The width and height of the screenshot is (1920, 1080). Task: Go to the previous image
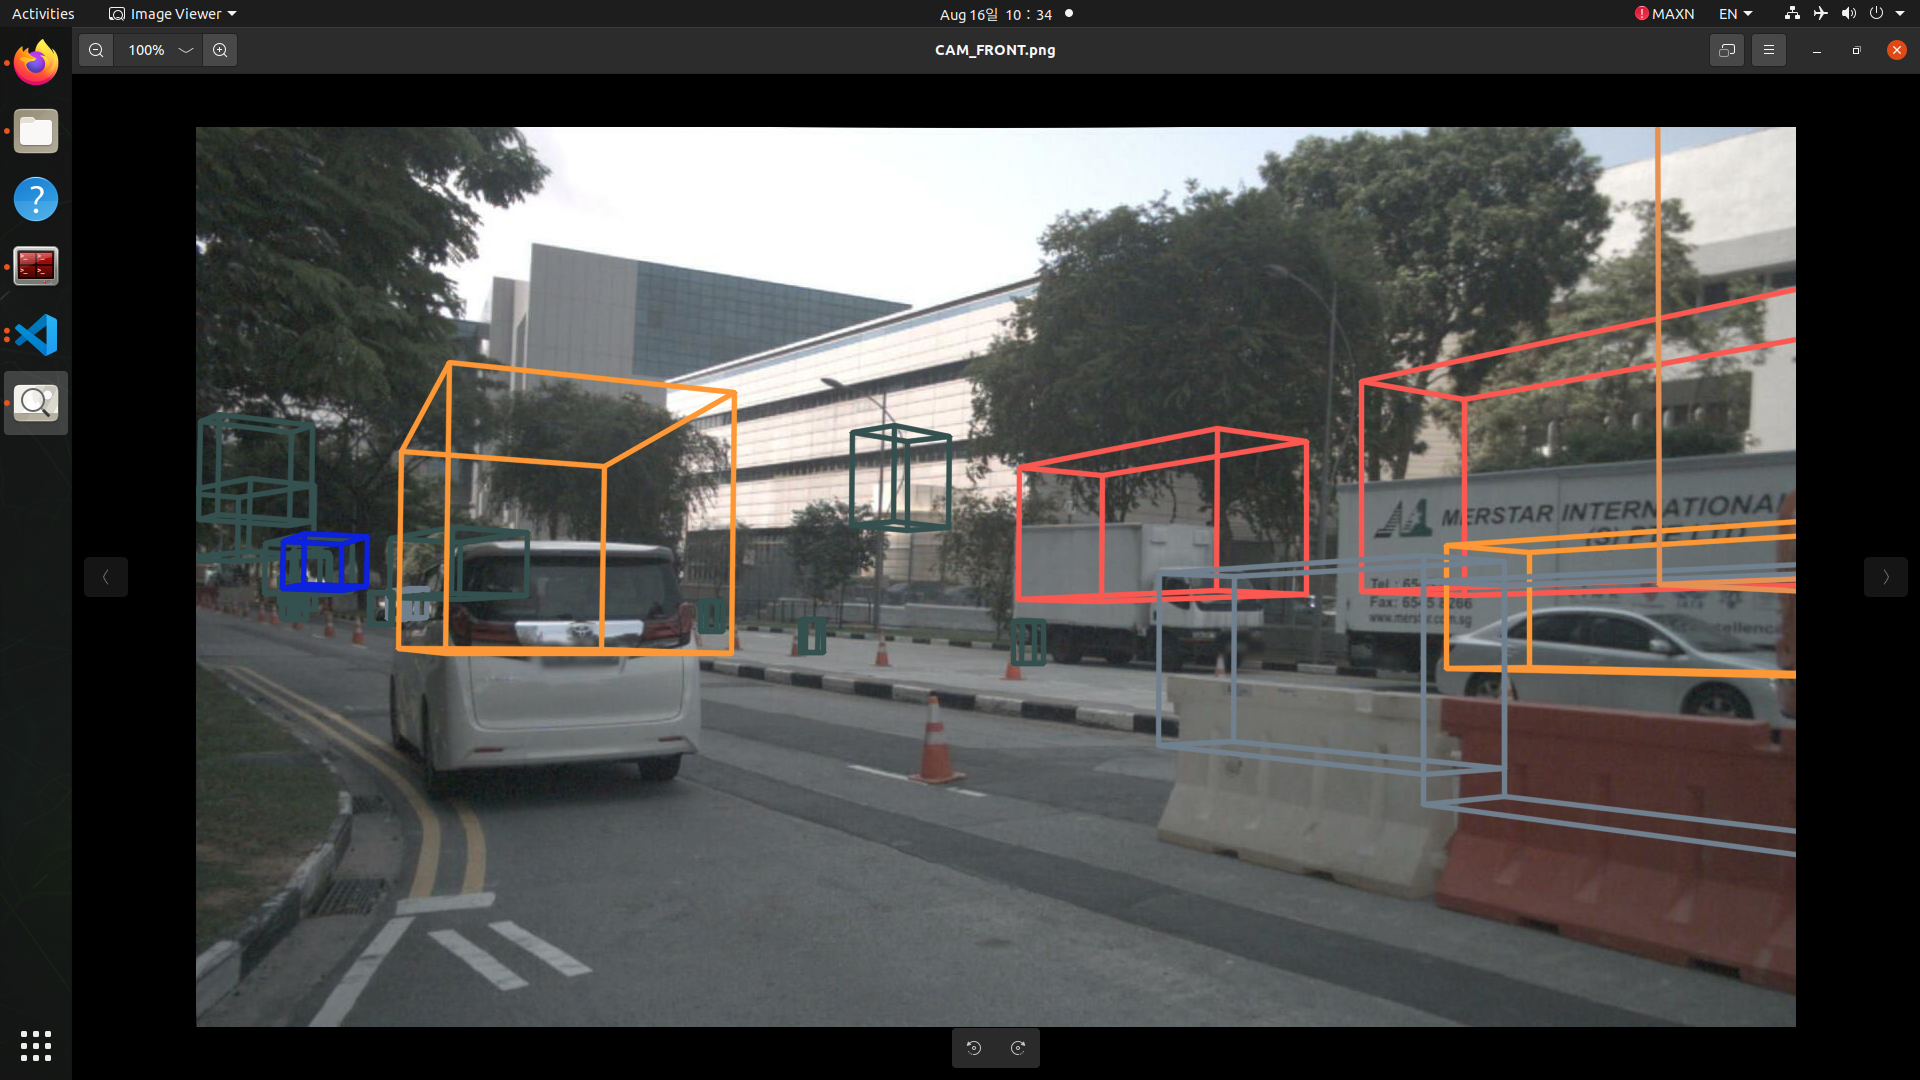[106, 576]
